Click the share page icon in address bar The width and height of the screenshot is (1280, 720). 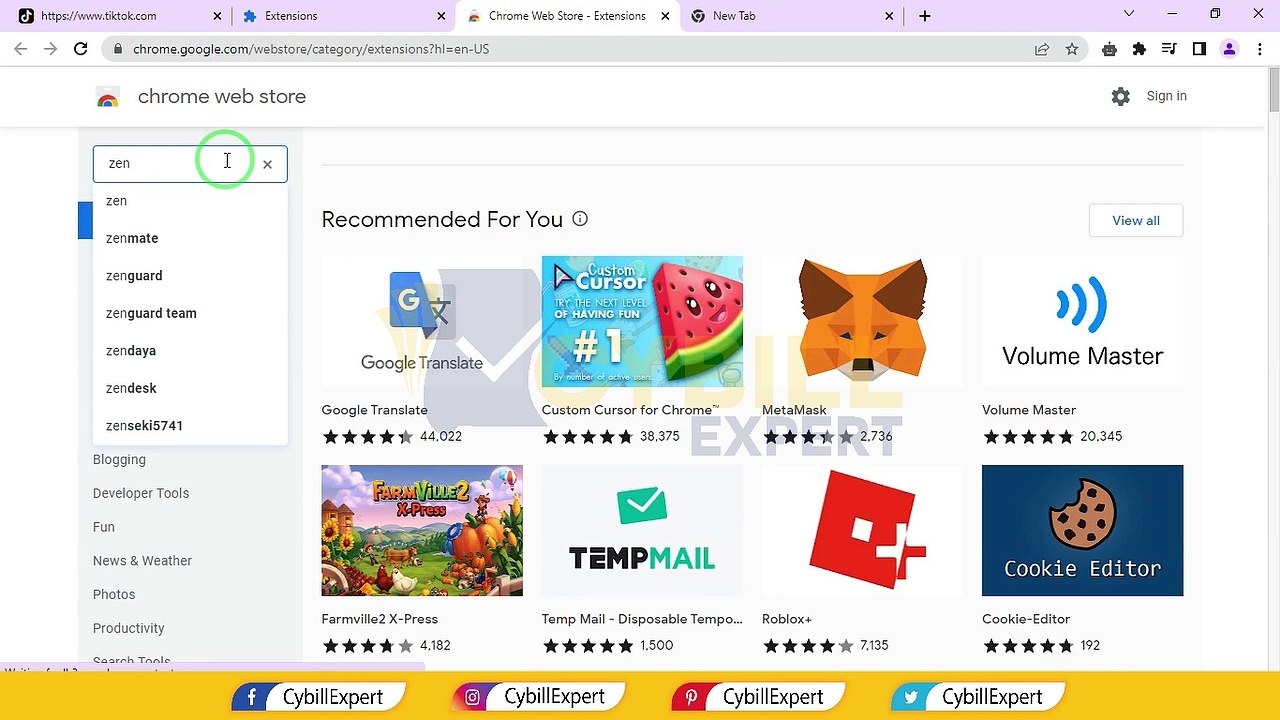click(x=1042, y=49)
